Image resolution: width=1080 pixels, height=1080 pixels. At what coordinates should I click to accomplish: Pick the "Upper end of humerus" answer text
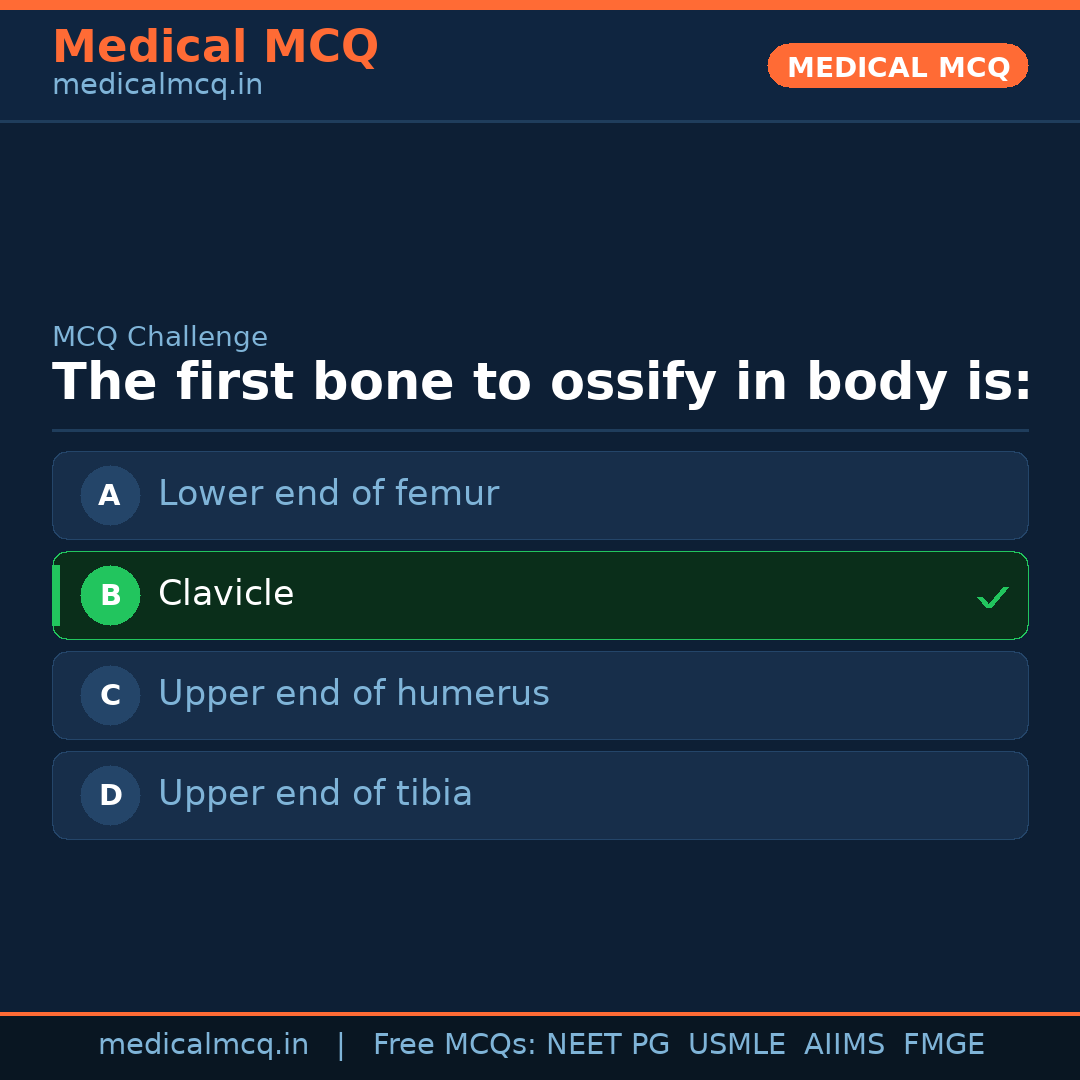coord(354,694)
